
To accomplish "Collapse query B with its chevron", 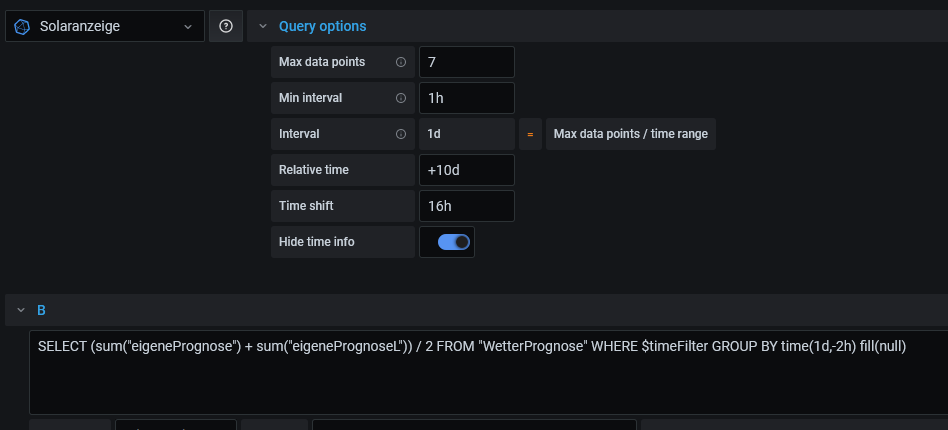I will point(21,310).
